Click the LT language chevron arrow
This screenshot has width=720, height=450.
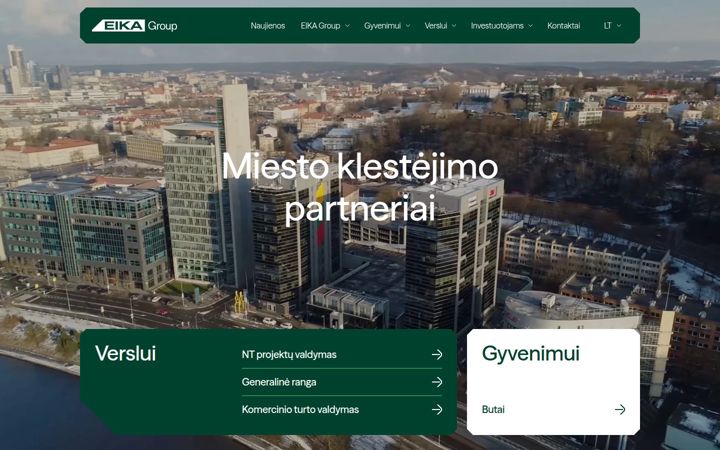pyautogui.click(x=619, y=26)
